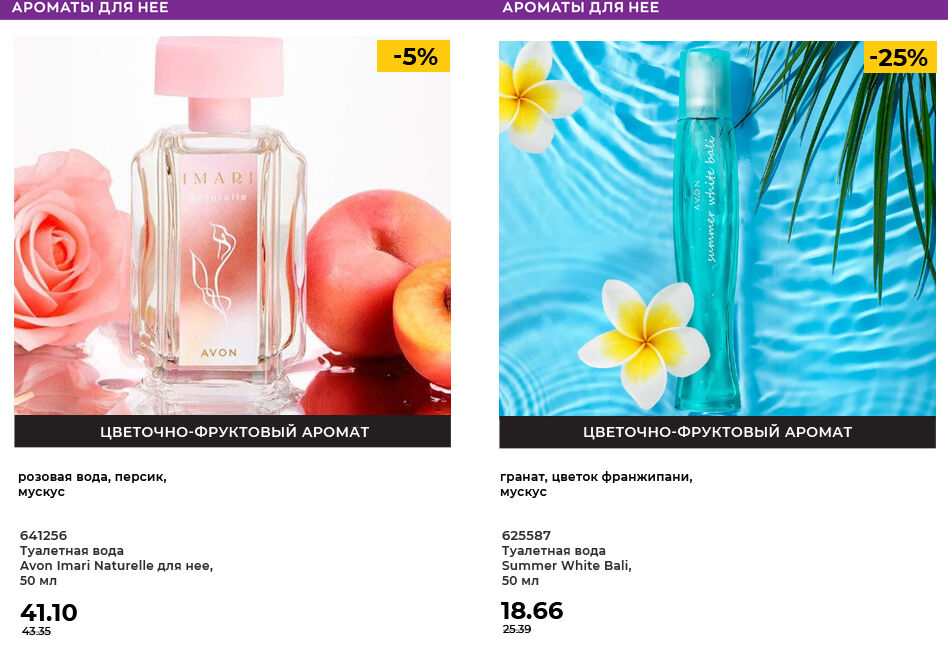
Task: Click the -5% discount badge
Action: (x=414, y=56)
